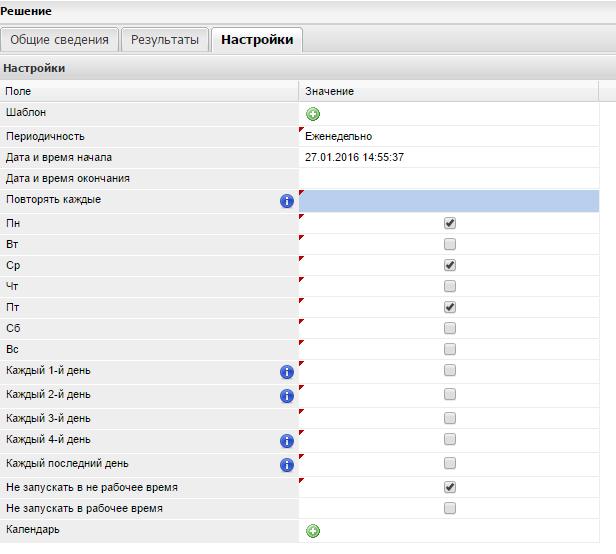Check the Каждый 3-й день checkbox
616x554 pixels.
point(449,418)
